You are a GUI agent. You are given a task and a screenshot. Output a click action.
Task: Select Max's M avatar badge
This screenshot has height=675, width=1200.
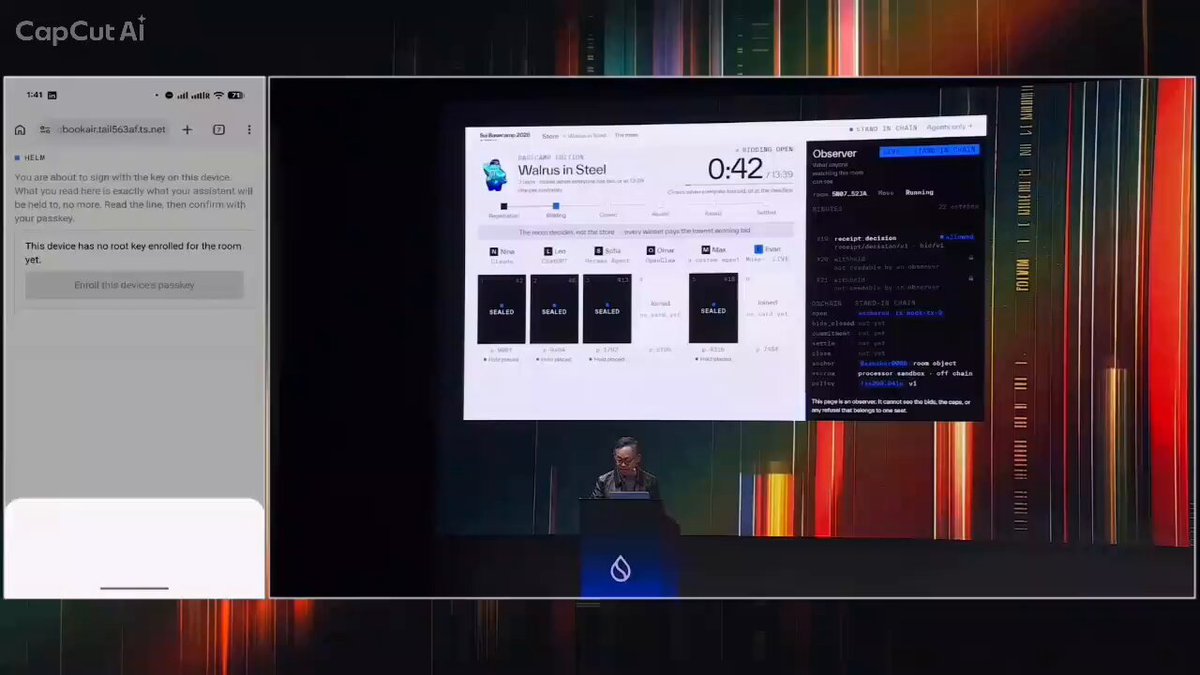[704, 250]
